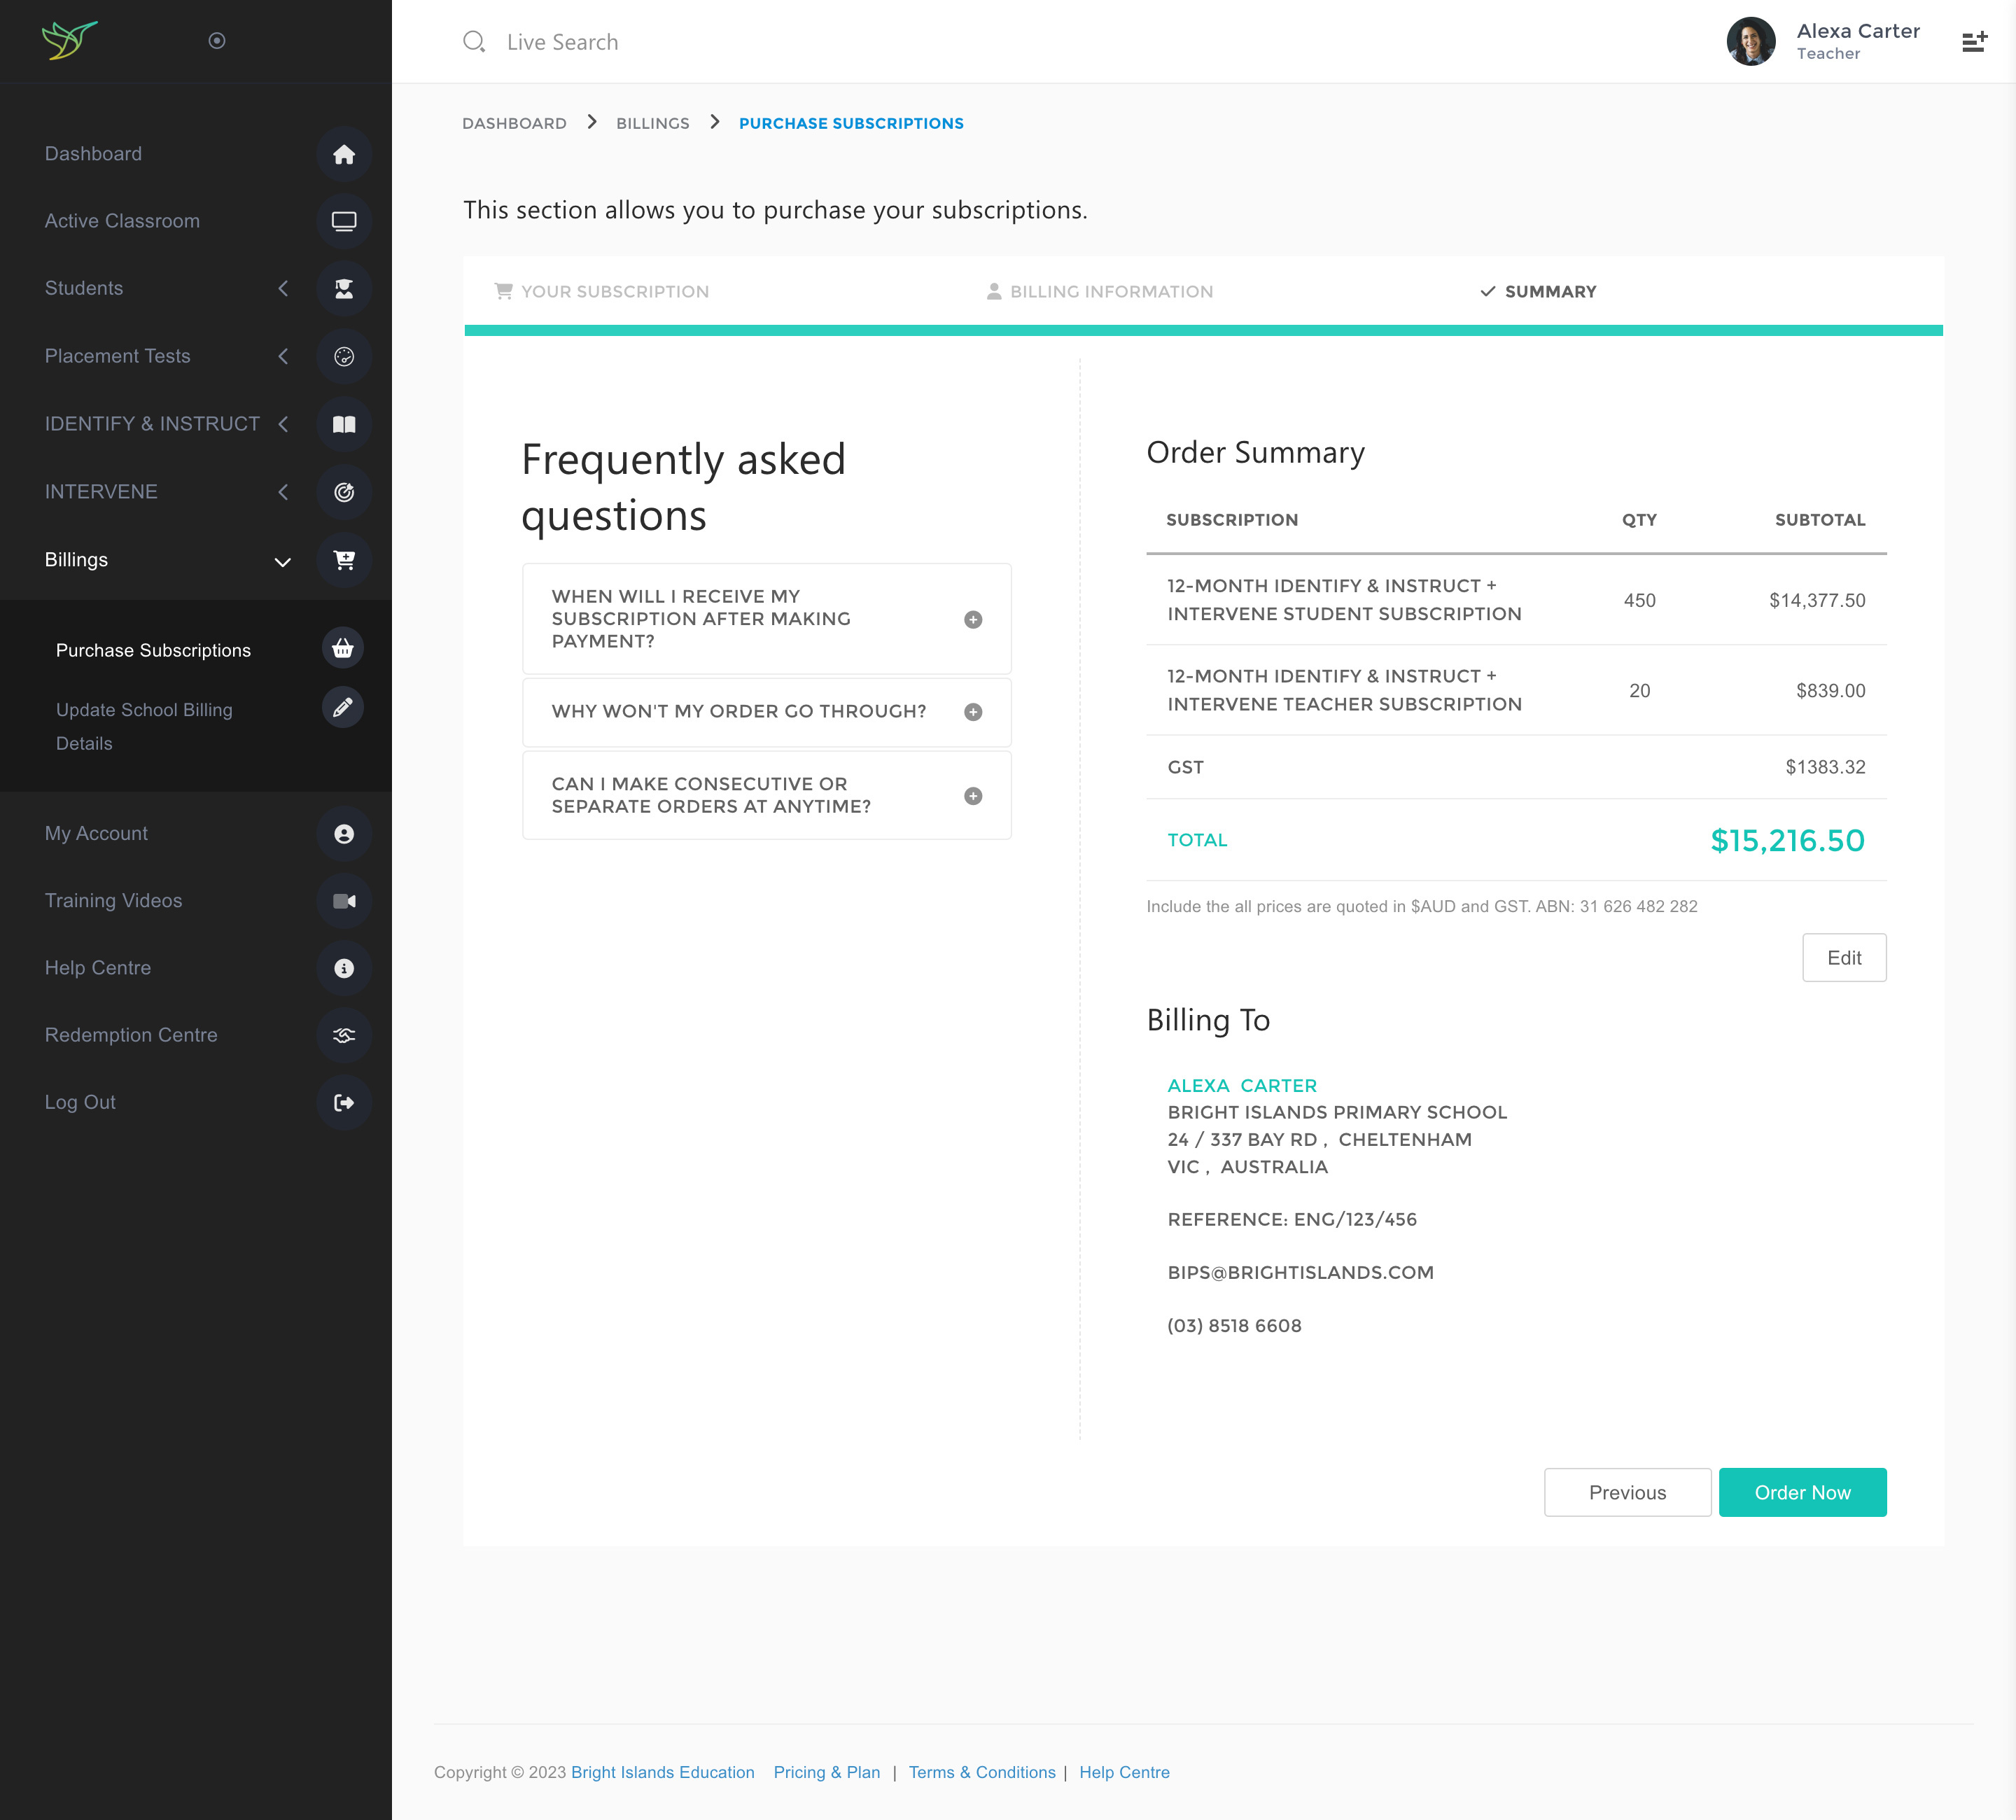The image size is (2016, 1820).
Task: Click the hummingbird logo
Action: (x=69, y=40)
